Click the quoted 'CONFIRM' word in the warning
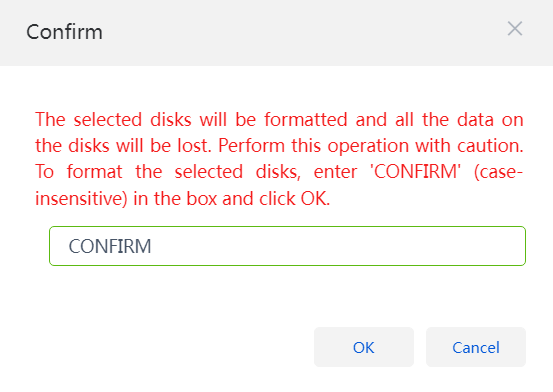The height and width of the screenshot is (392, 553). (415, 172)
